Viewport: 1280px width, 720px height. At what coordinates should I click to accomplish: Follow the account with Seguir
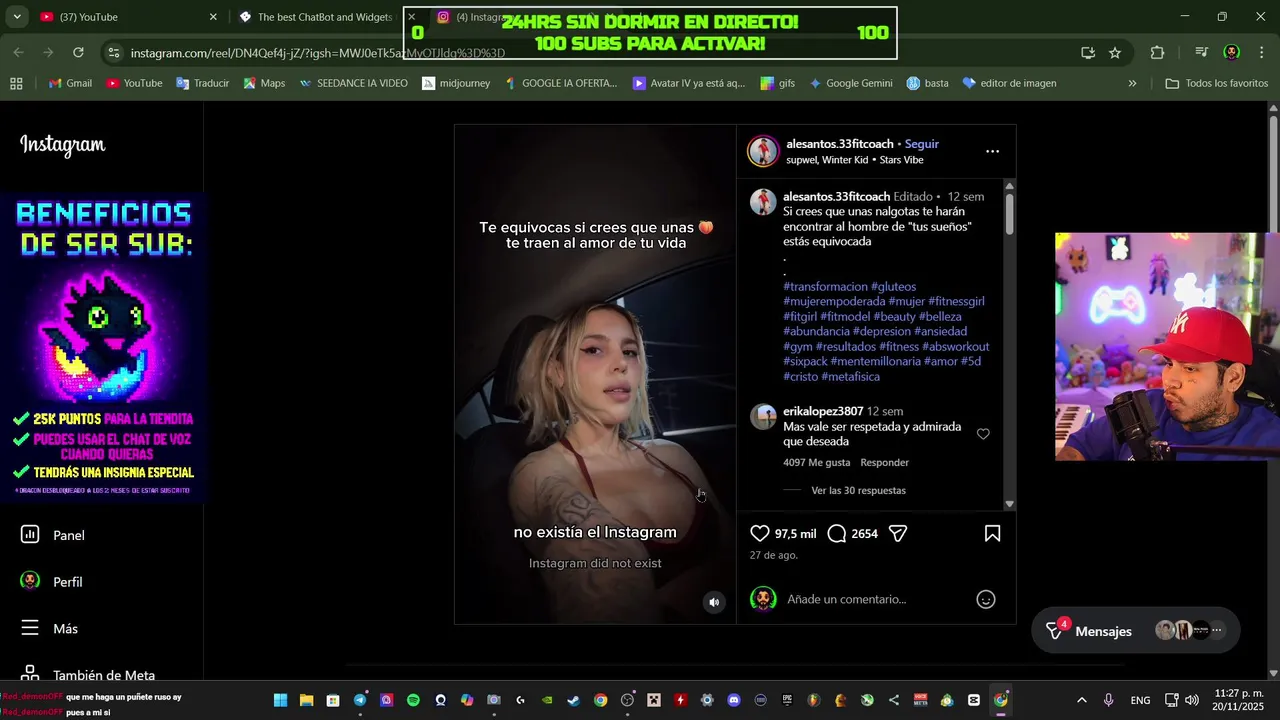coord(922,144)
